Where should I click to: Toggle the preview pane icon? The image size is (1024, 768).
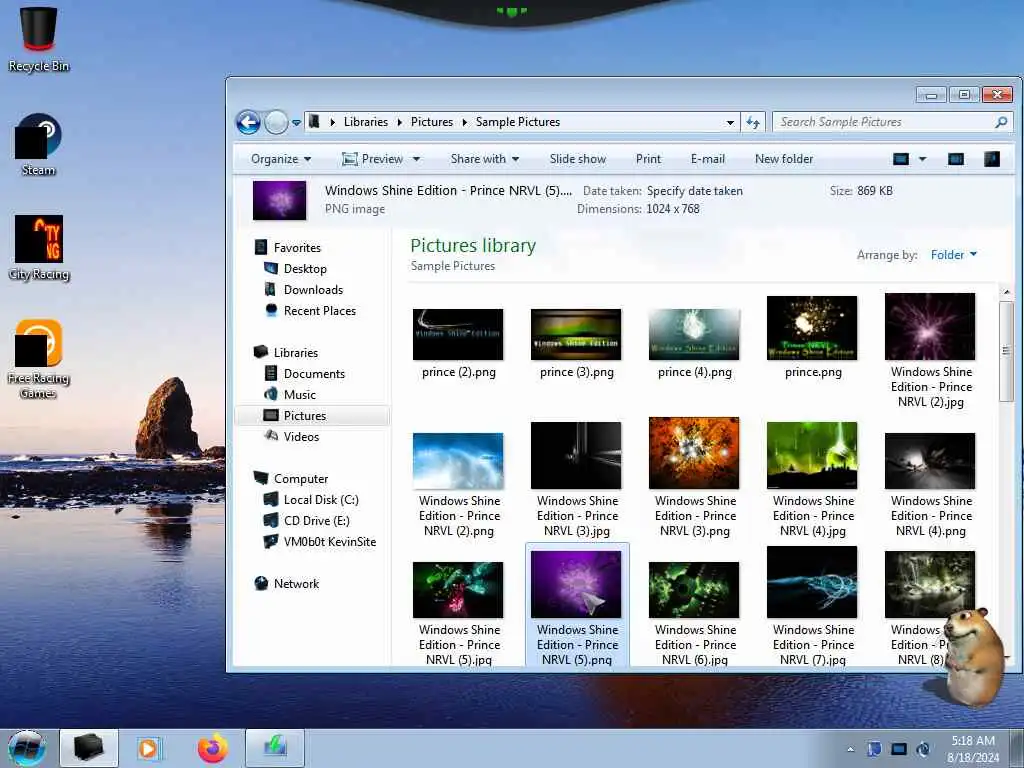pos(955,159)
